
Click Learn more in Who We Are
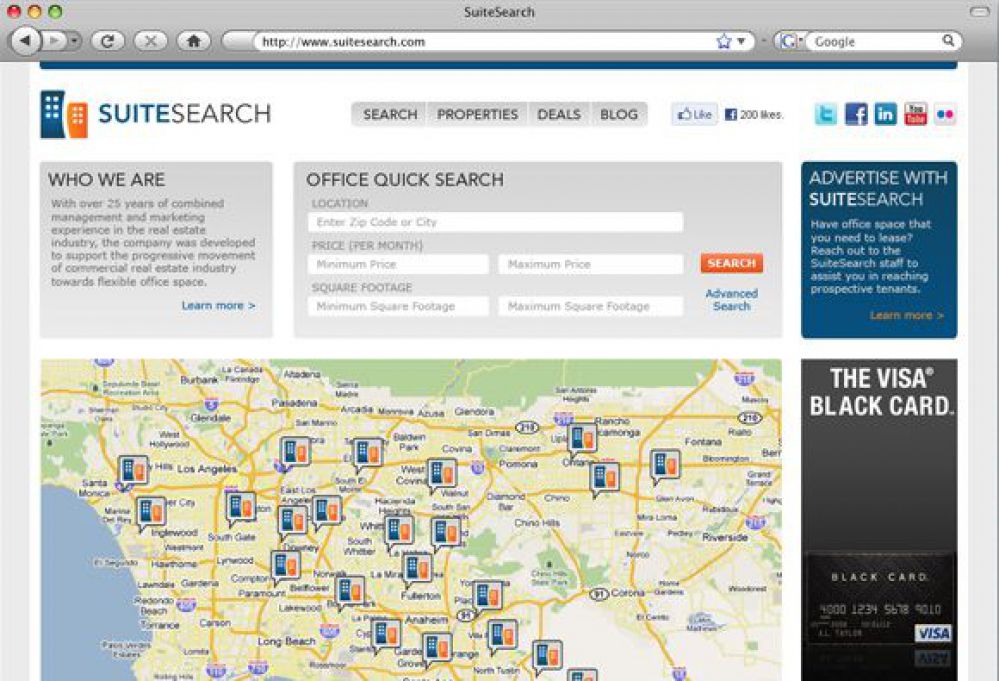218,306
